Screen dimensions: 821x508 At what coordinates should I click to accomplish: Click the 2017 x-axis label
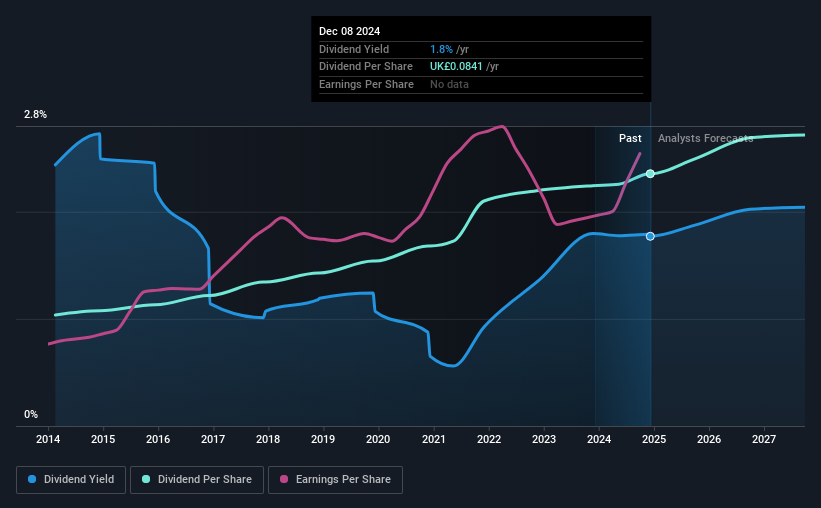pos(213,439)
